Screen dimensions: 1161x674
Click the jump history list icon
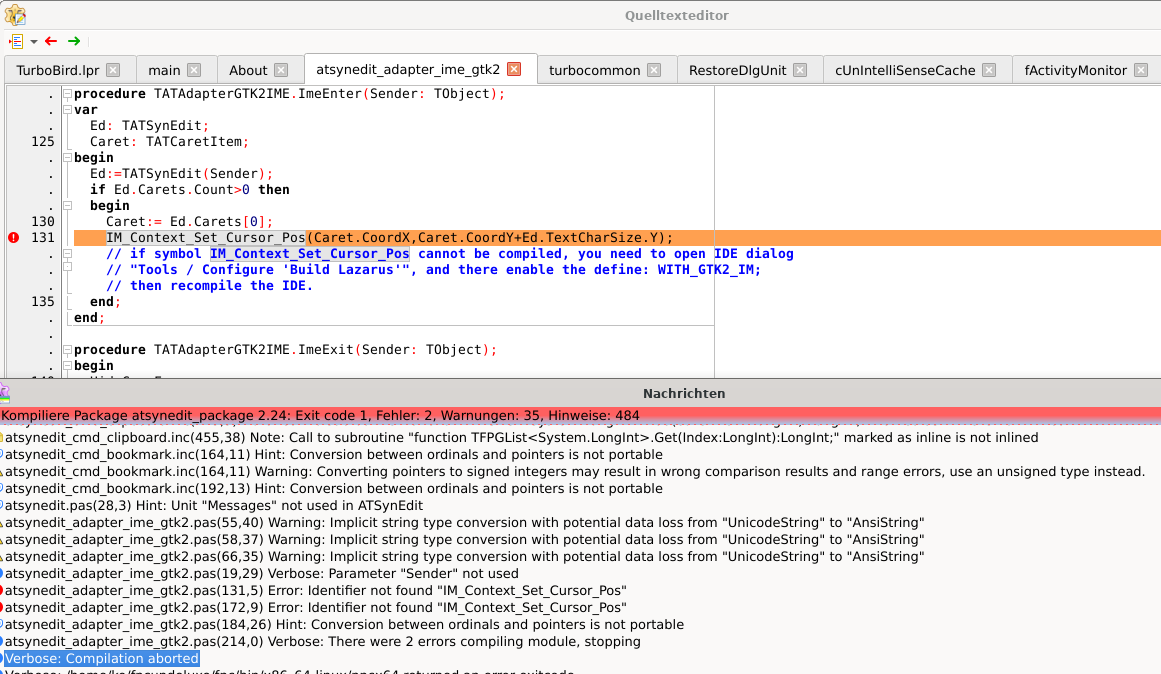[16, 41]
